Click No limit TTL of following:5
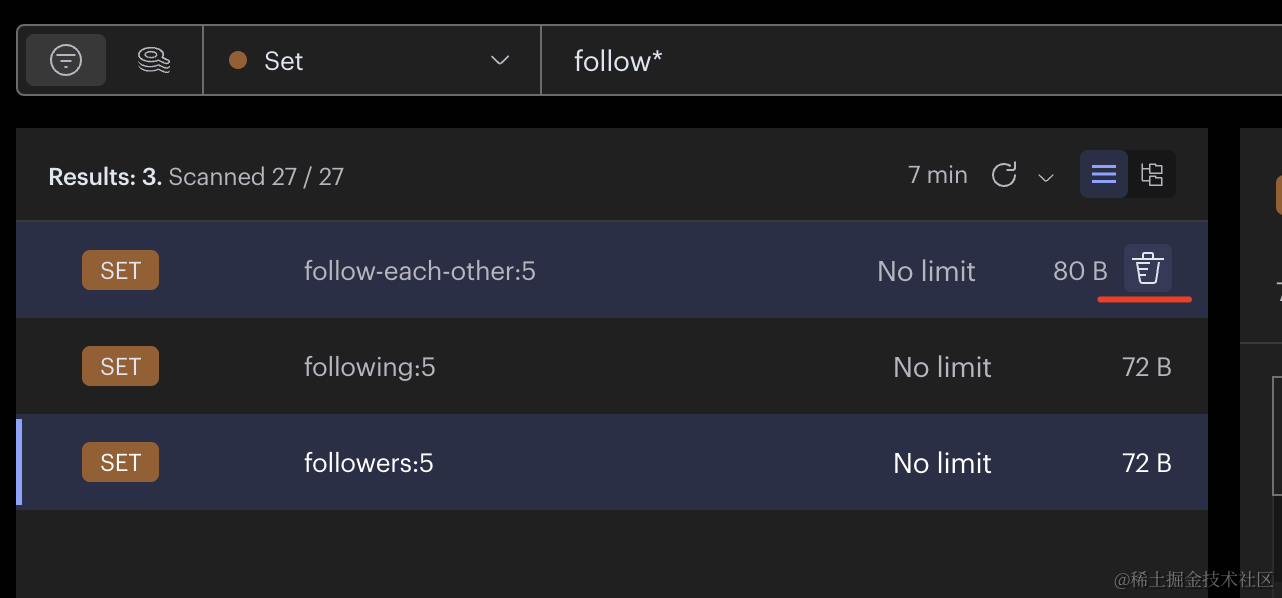Screen dimensions: 1282x598 coord(942,367)
